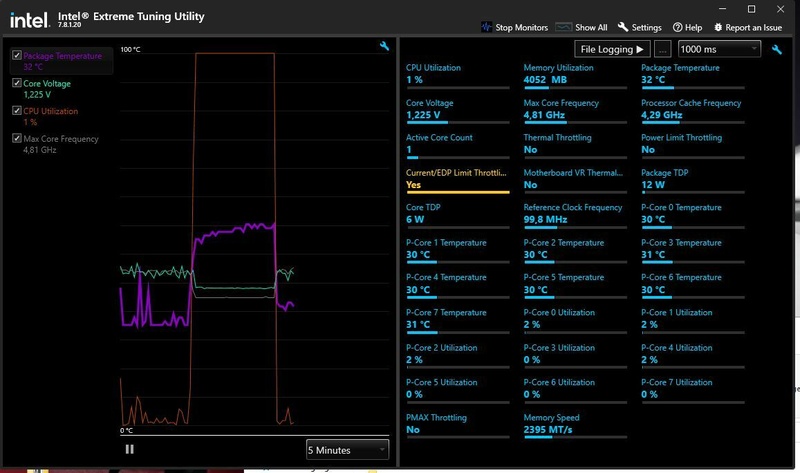Start File Logging
The height and width of the screenshot is (473, 800).
(612, 49)
